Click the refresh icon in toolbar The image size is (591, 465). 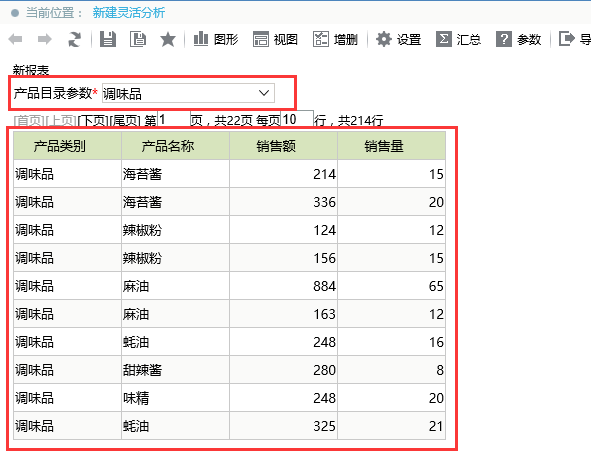point(74,39)
